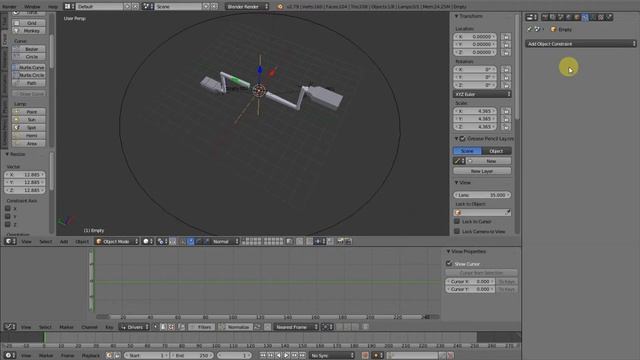Click the Filters button in graph editor
640x360 pixels.
point(201,327)
